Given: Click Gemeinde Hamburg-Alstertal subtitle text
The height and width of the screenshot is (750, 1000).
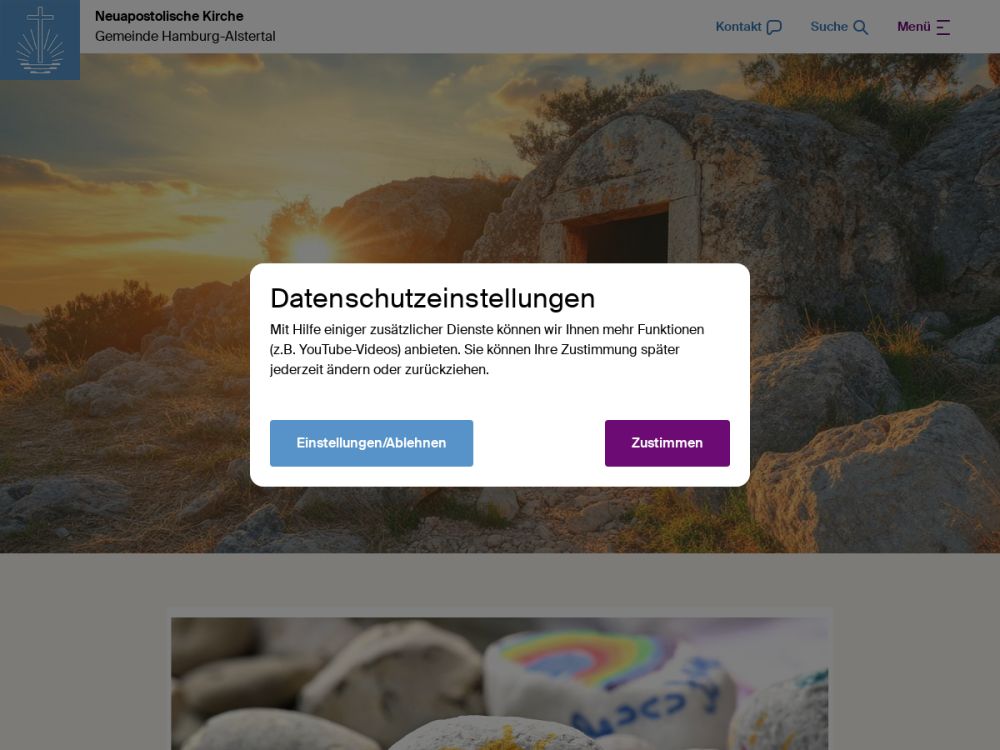Looking at the screenshot, I should [185, 36].
